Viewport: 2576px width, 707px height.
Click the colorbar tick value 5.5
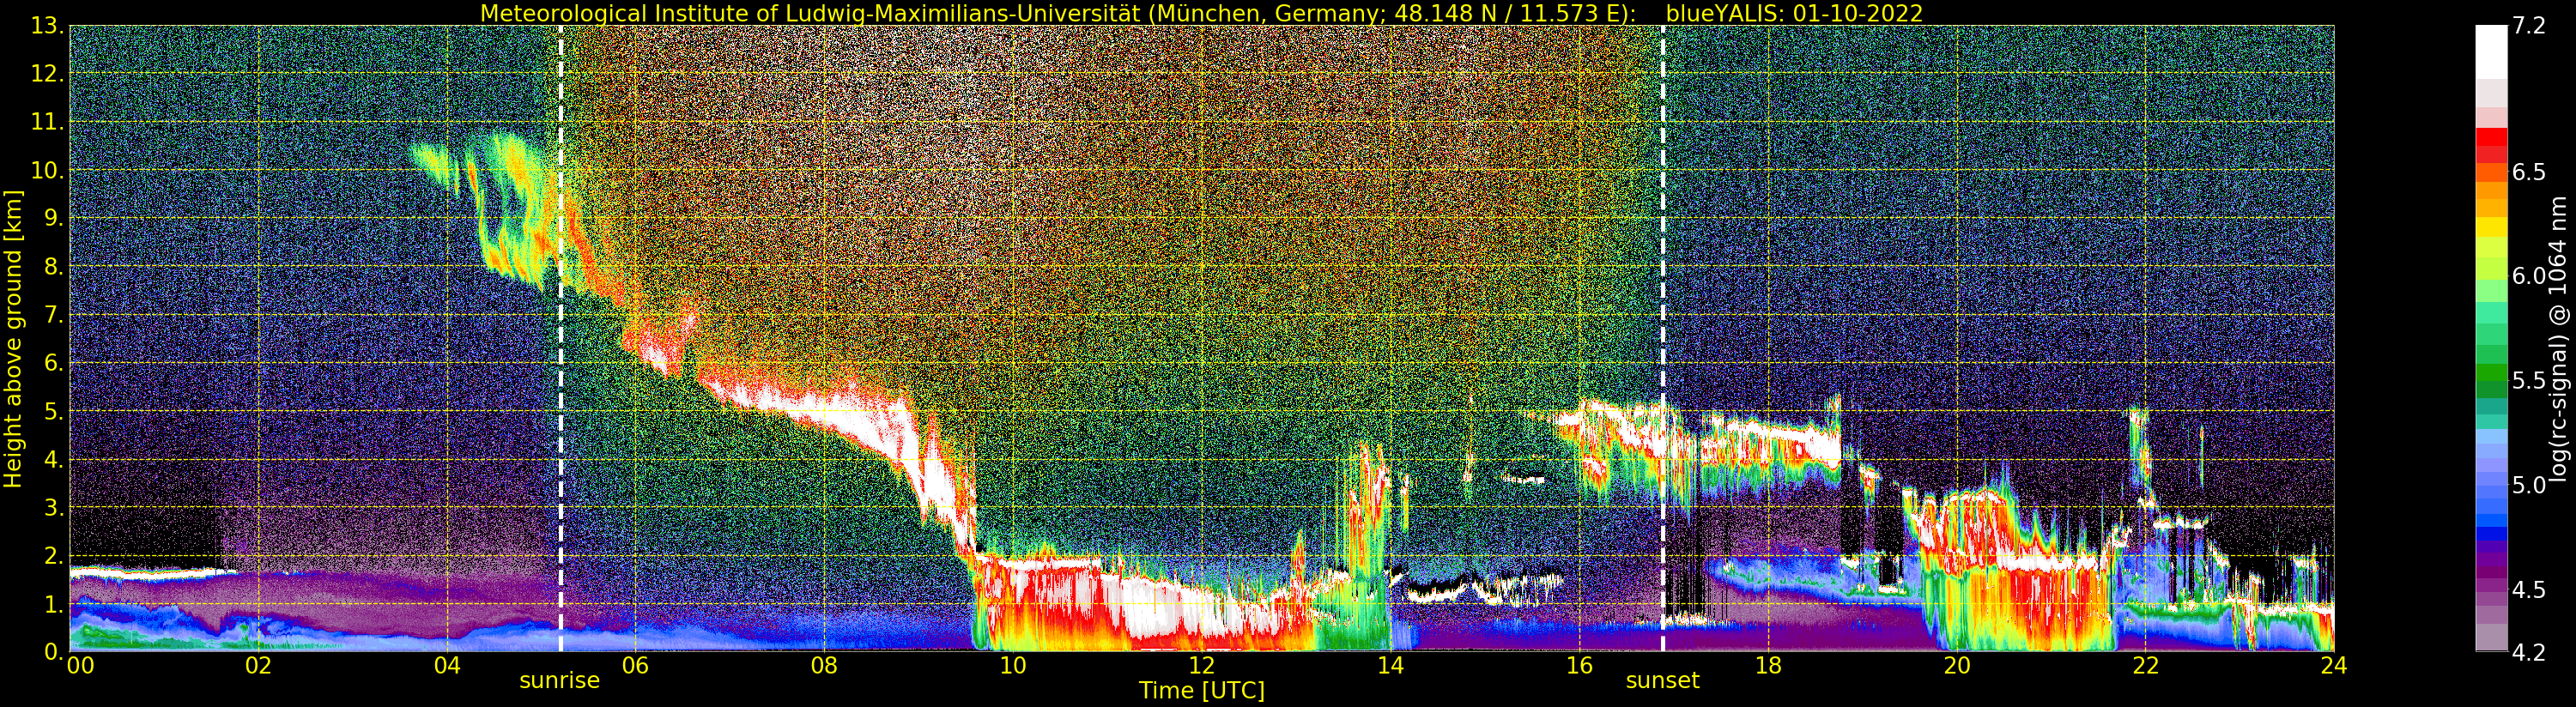pos(2529,381)
